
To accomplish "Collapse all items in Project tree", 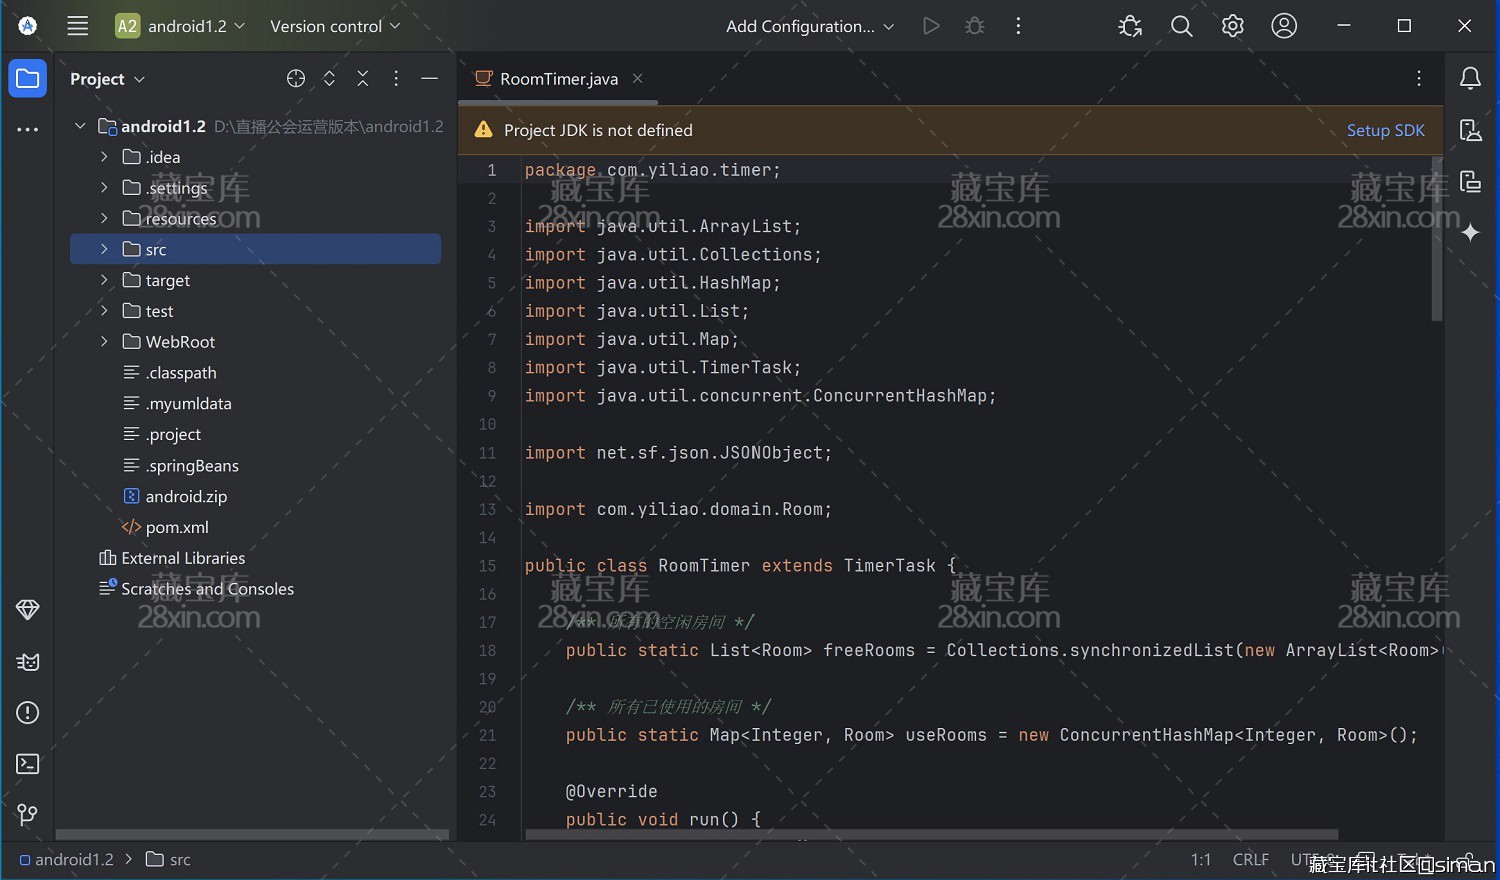I will [363, 79].
